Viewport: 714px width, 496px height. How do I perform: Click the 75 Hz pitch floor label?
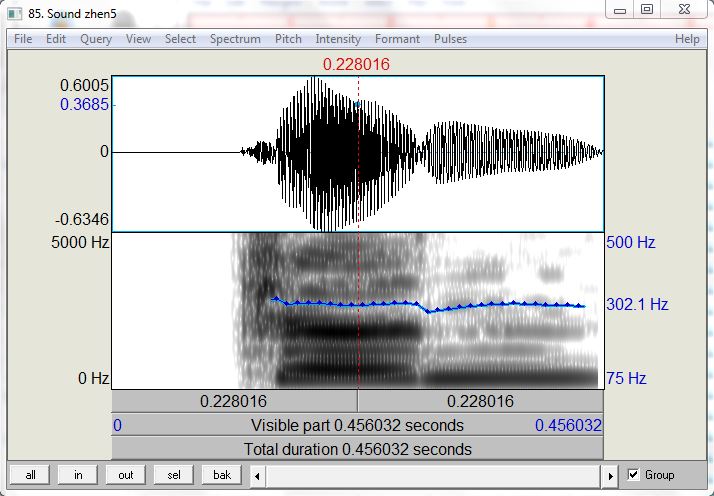tap(626, 378)
